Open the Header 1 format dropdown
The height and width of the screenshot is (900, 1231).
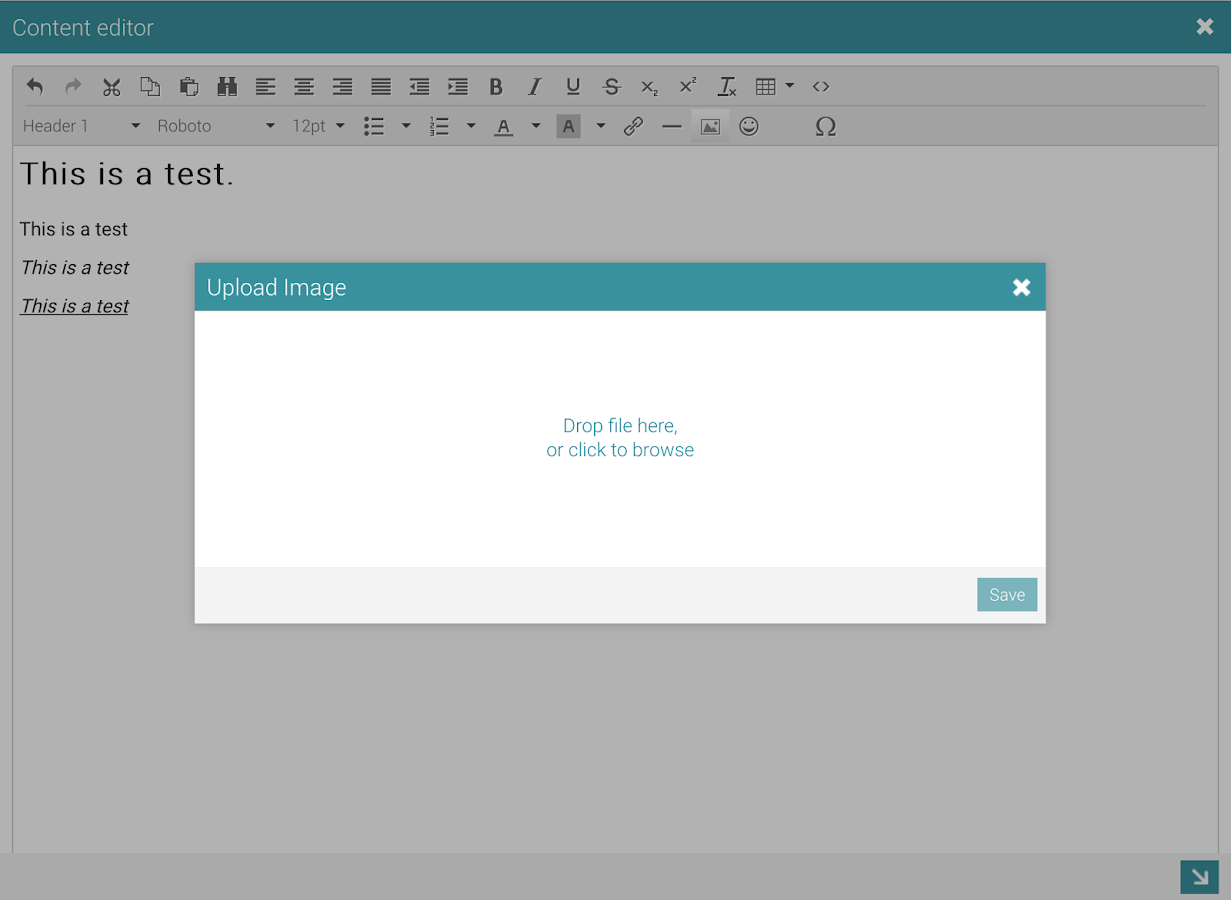82,126
